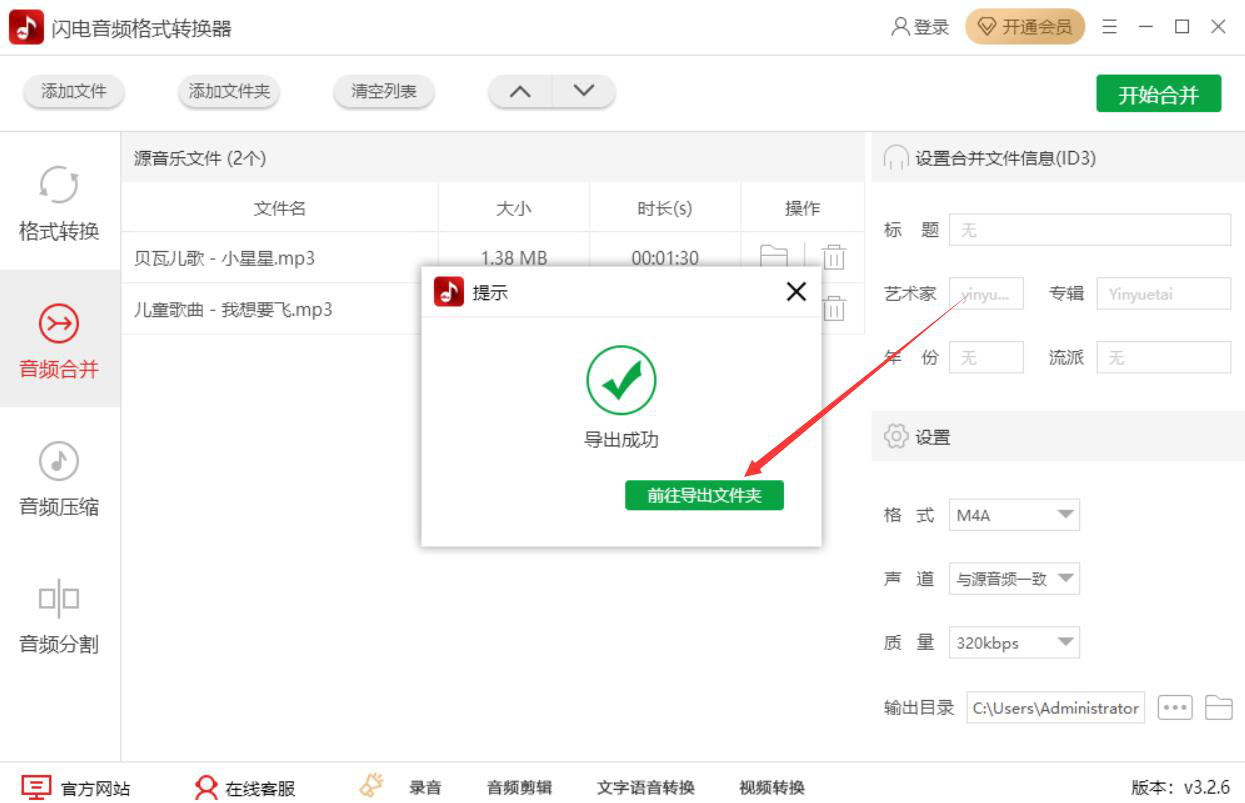Image resolution: width=1245 pixels, height=803 pixels.
Task: Click the headphone icon beside 设置合并文件信息
Action: (896, 158)
